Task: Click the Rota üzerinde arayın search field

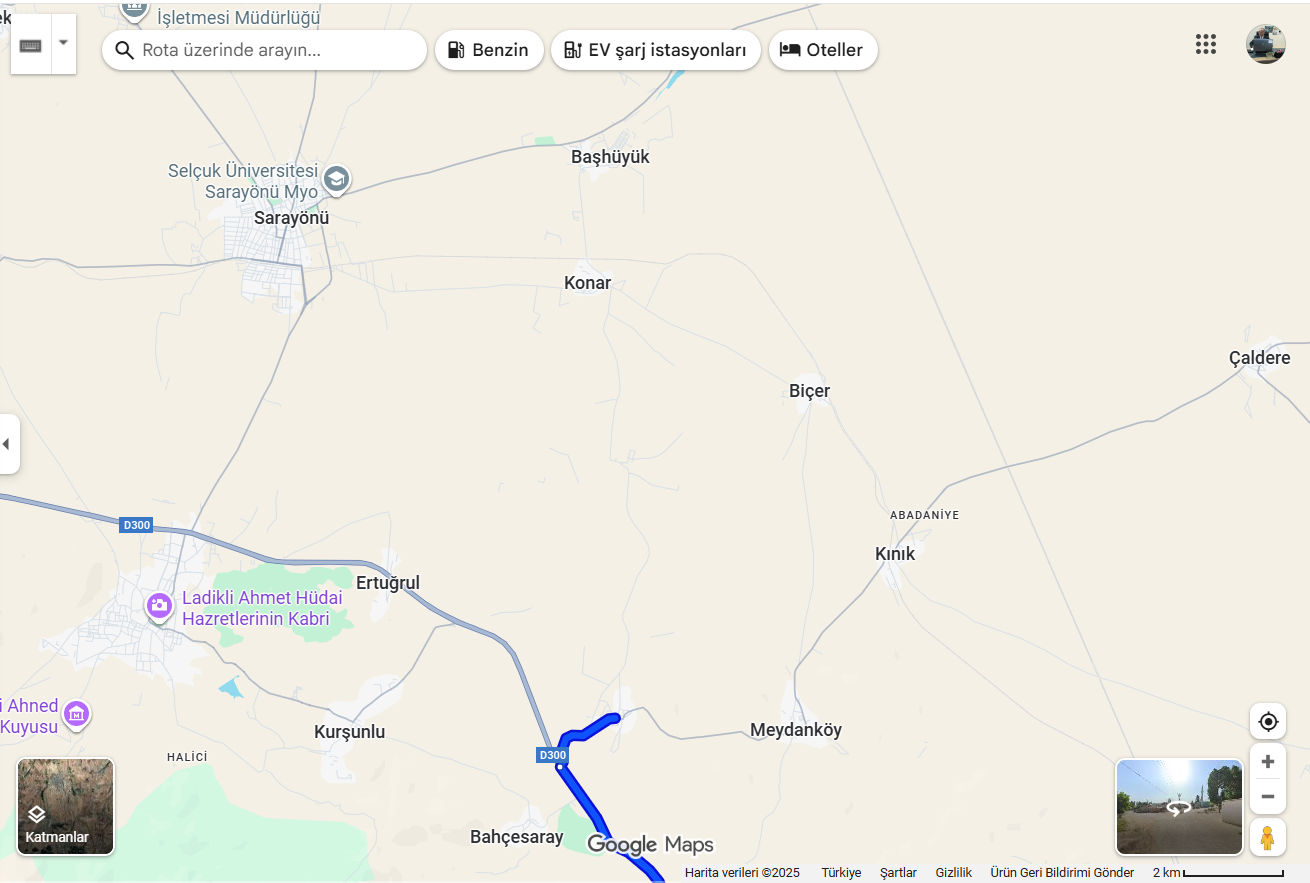Action: (264, 50)
